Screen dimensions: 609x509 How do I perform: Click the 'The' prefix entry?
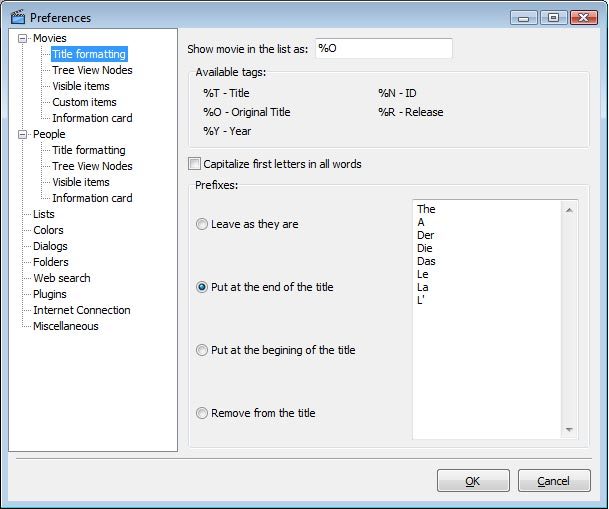426,209
